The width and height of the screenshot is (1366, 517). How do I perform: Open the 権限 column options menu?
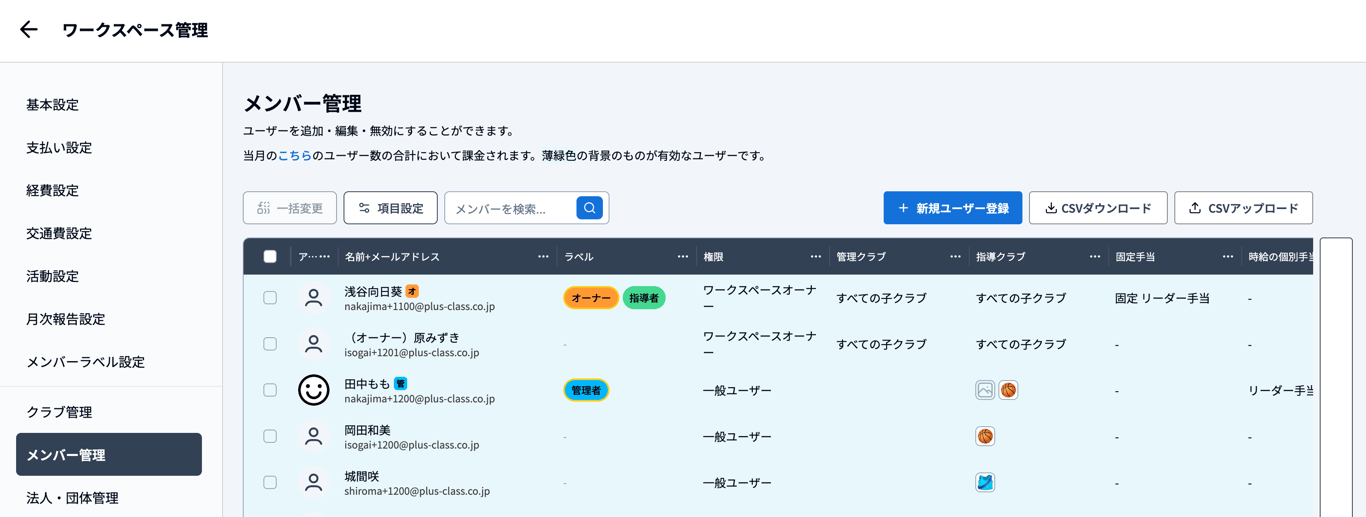click(815, 257)
